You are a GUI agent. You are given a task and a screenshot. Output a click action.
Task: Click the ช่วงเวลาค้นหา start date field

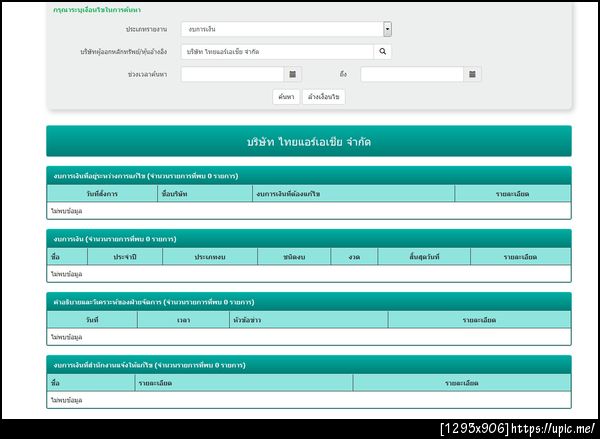pyautogui.click(x=233, y=74)
